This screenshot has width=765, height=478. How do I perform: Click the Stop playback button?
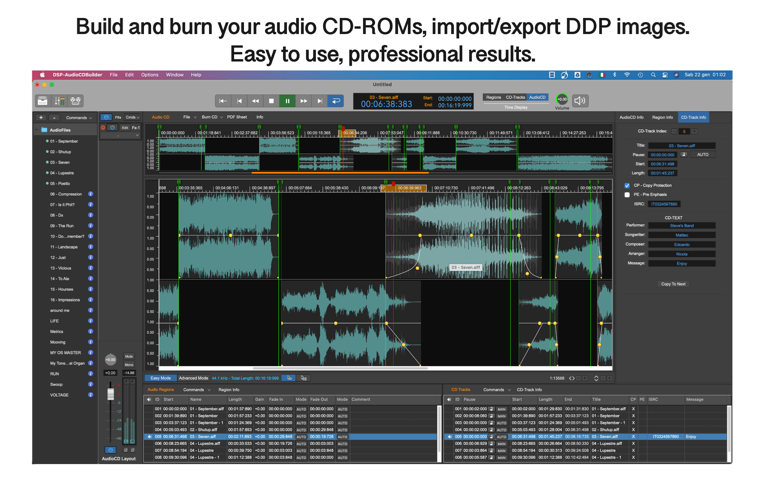271,101
